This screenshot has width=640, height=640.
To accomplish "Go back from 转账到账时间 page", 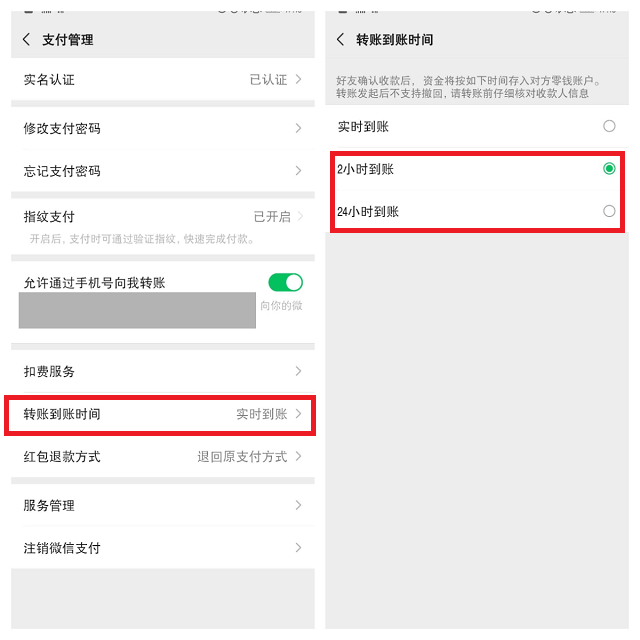I will tap(340, 40).
